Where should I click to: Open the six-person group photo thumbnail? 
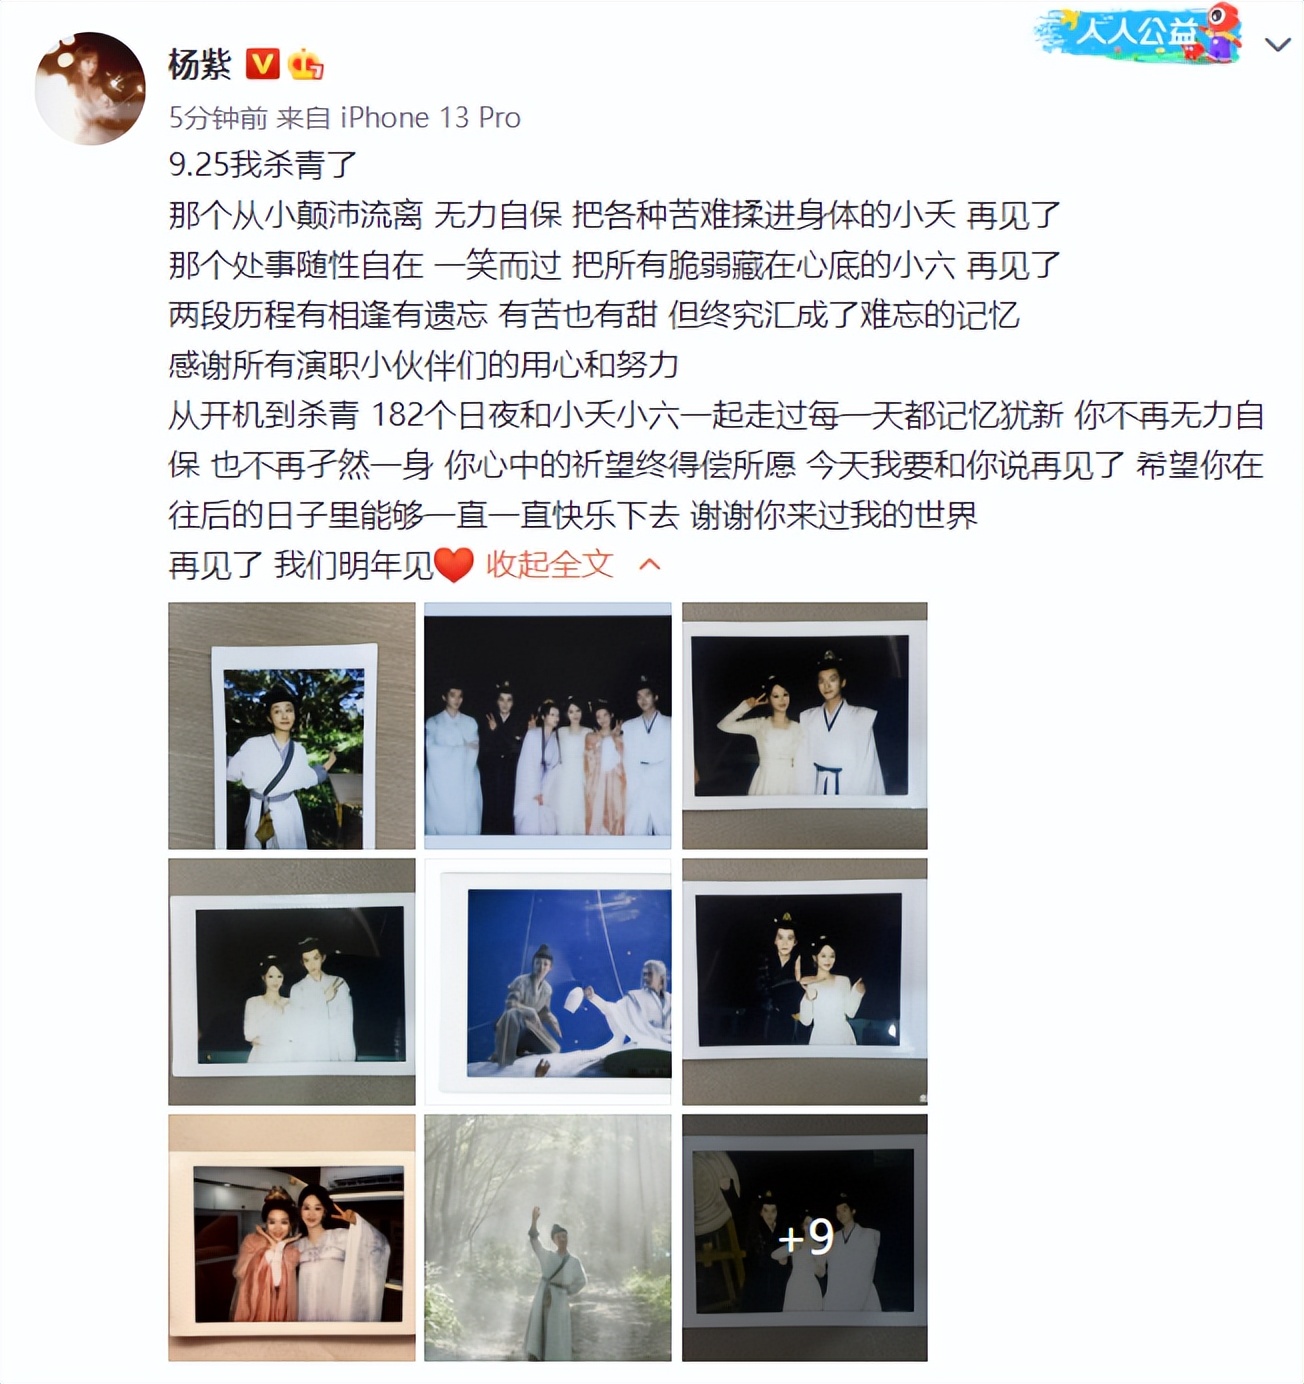[548, 726]
